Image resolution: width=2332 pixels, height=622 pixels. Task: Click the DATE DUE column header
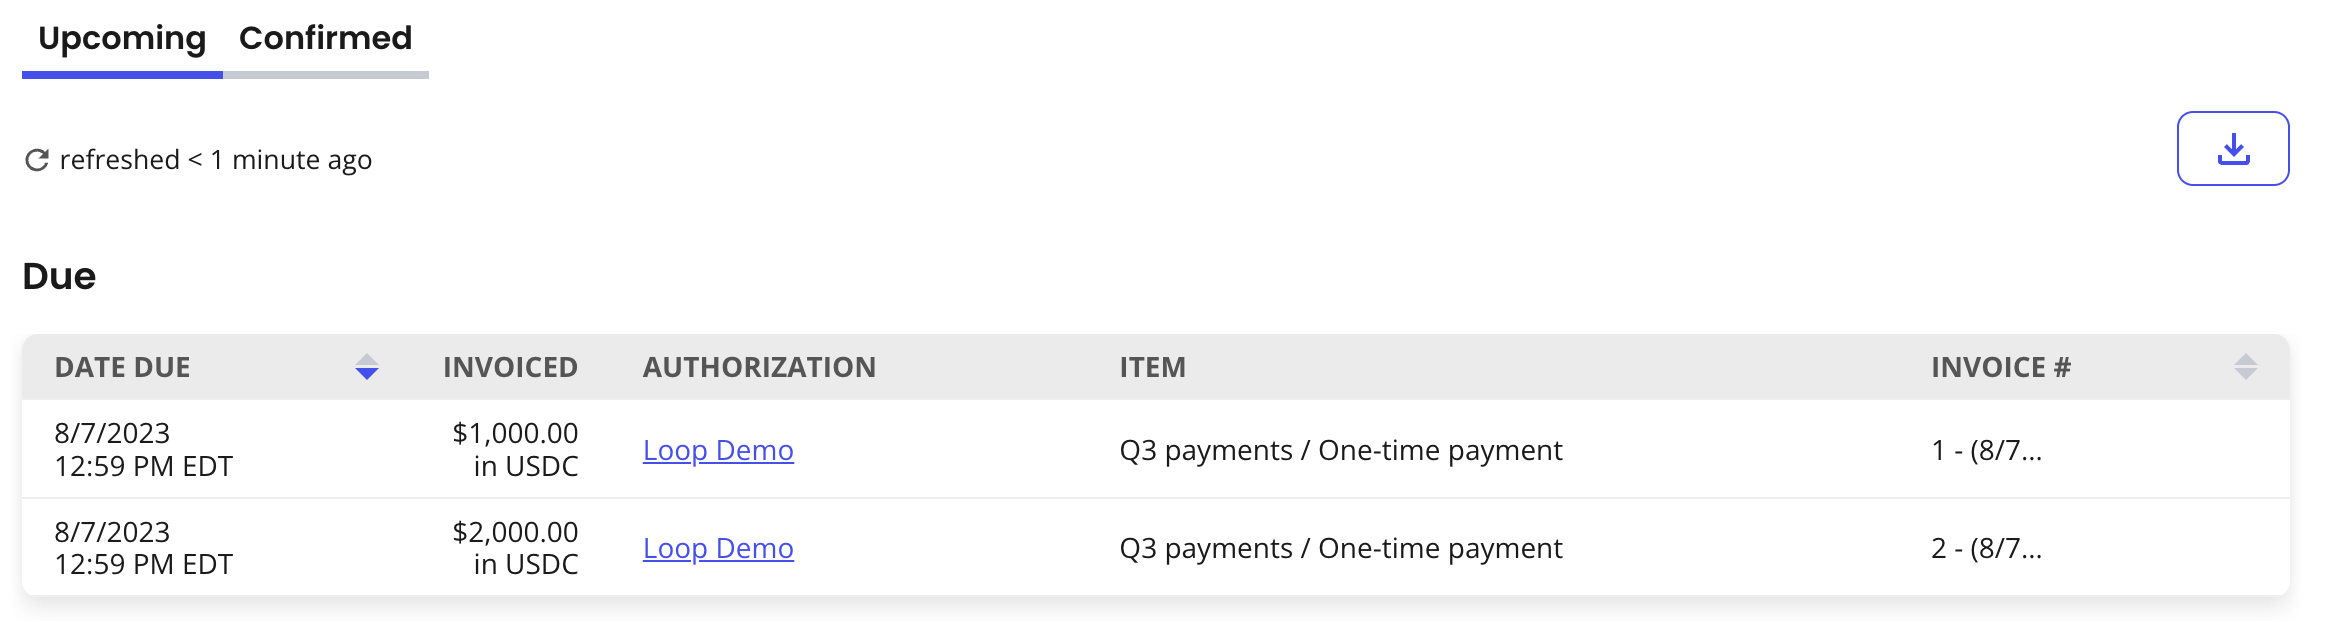pos(122,367)
